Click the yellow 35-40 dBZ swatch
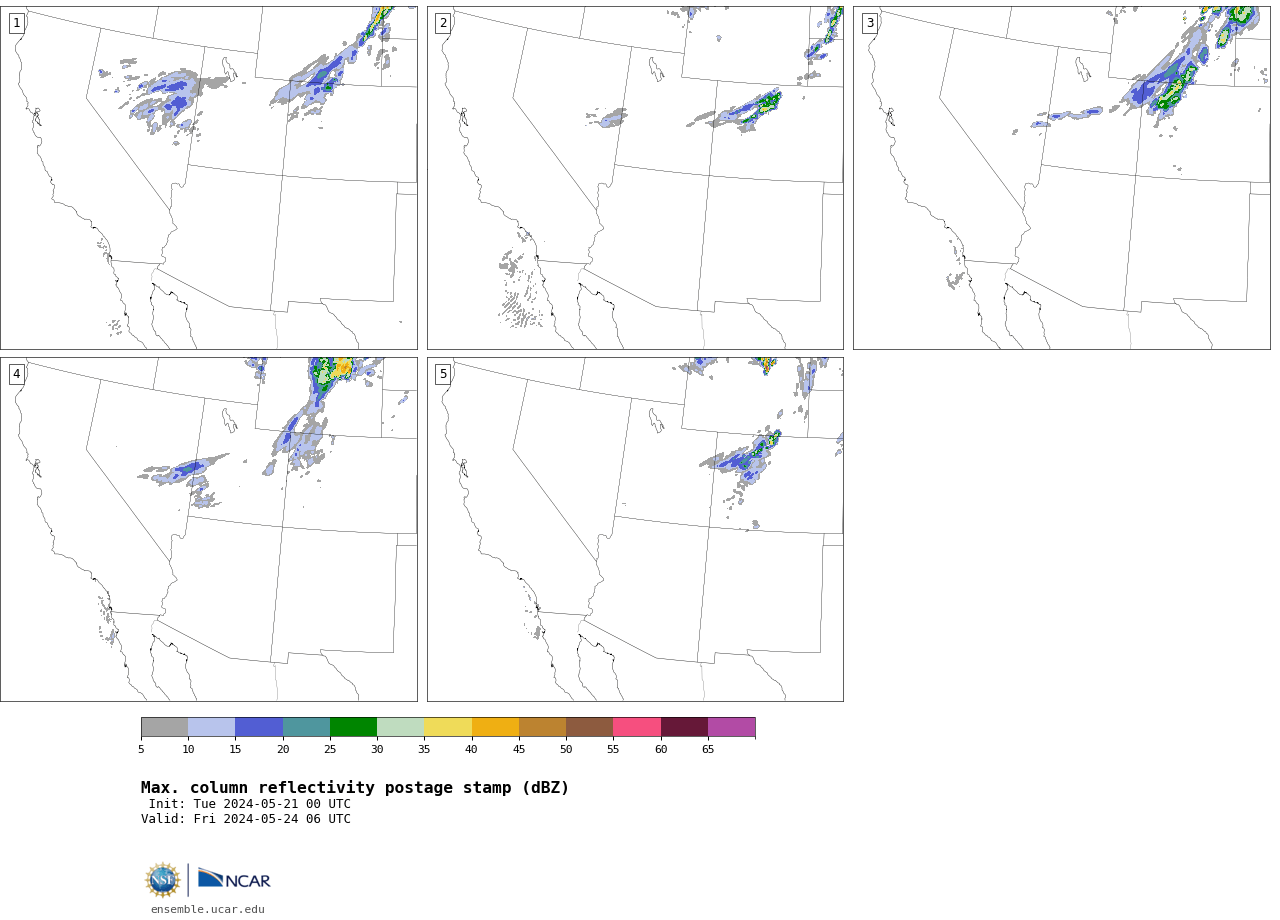This screenshot has height=920, width=1280. tap(448, 727)
